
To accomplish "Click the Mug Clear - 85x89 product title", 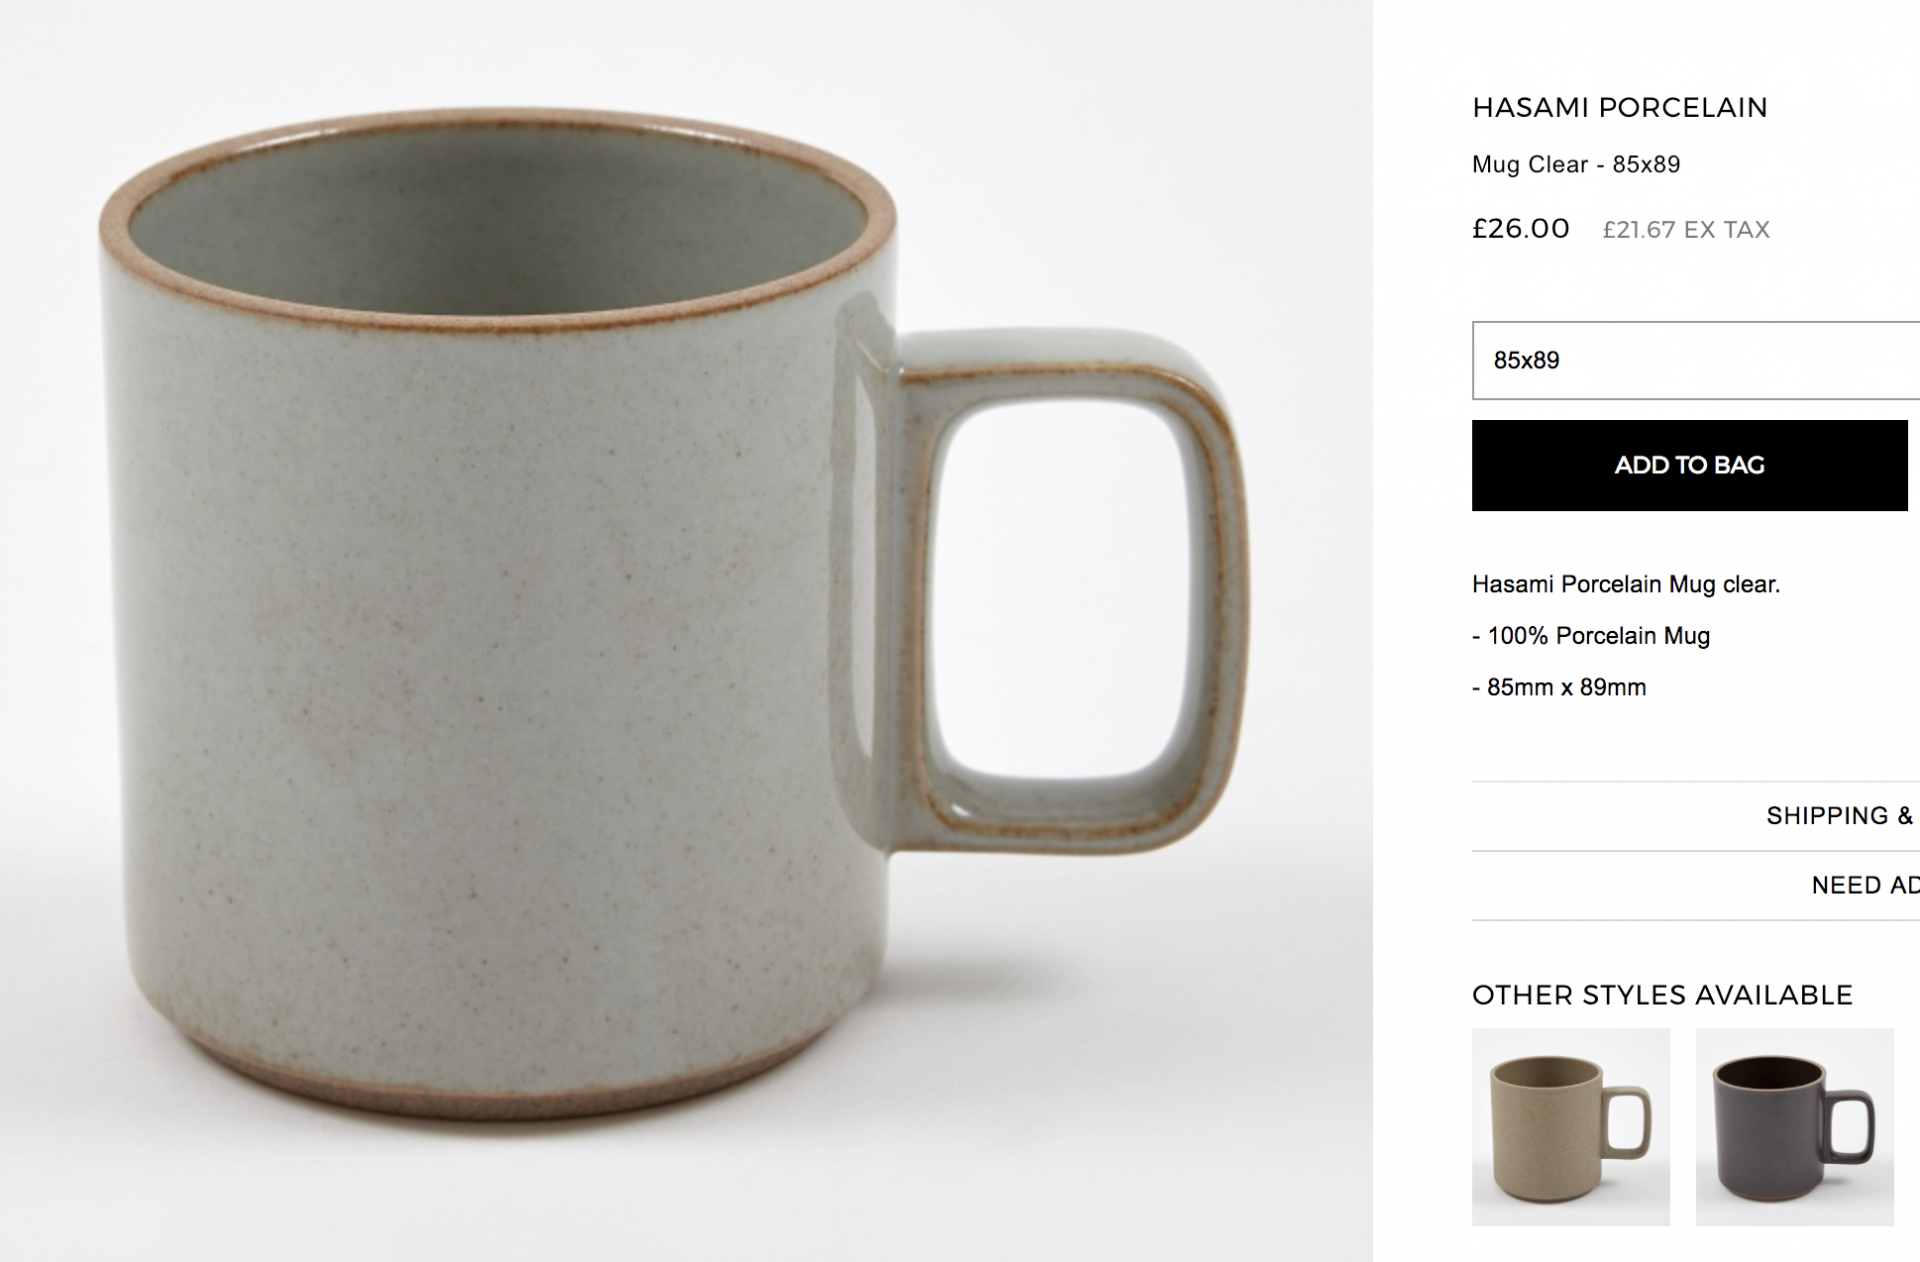I will [1575, 164].
